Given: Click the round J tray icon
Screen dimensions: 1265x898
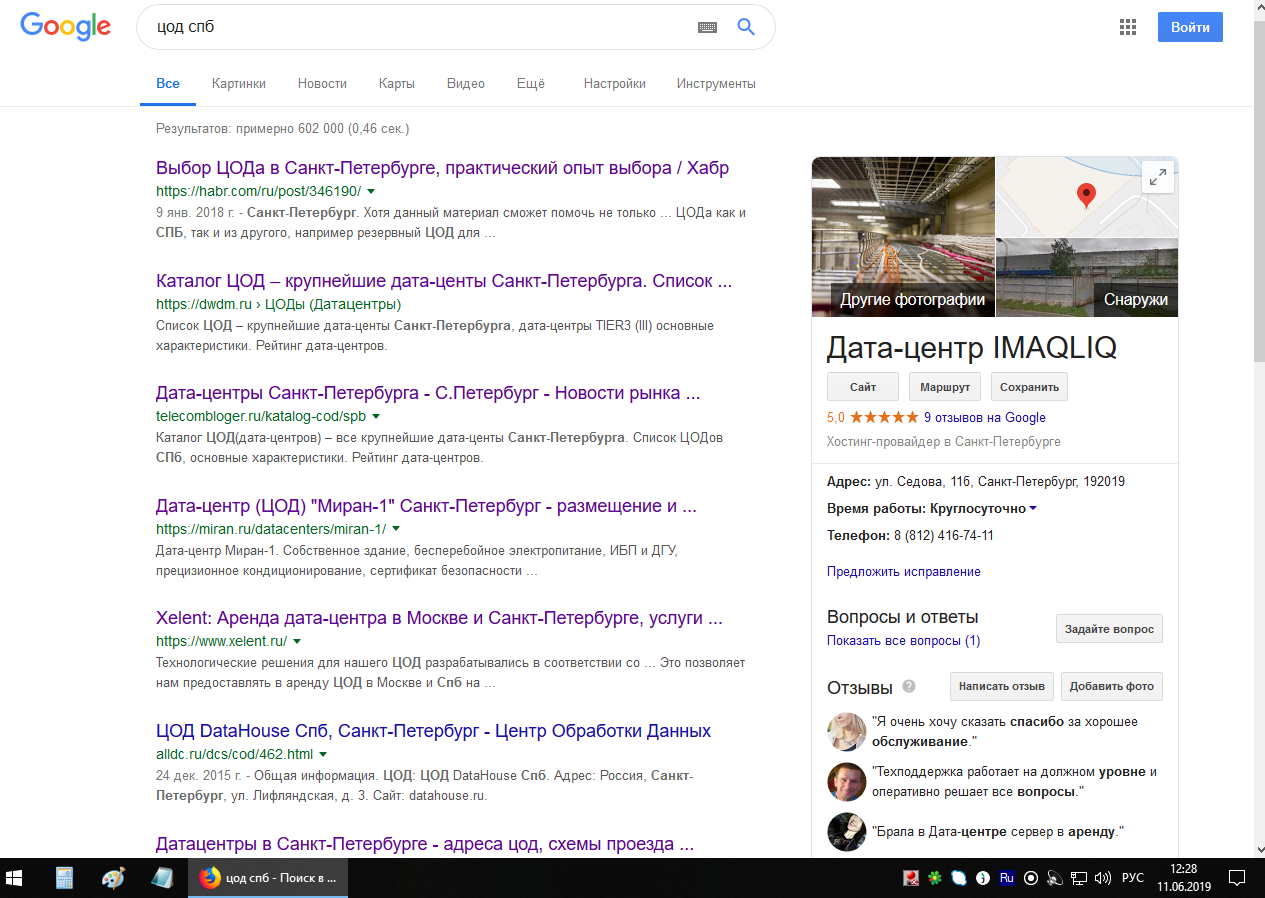Looking at the screenshot, I should click(x=983, y=878).
